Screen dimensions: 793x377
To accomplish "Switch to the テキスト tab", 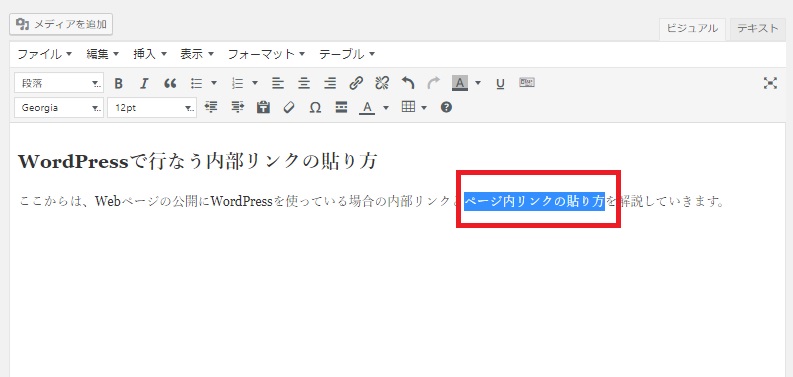I will coord(757,29).
